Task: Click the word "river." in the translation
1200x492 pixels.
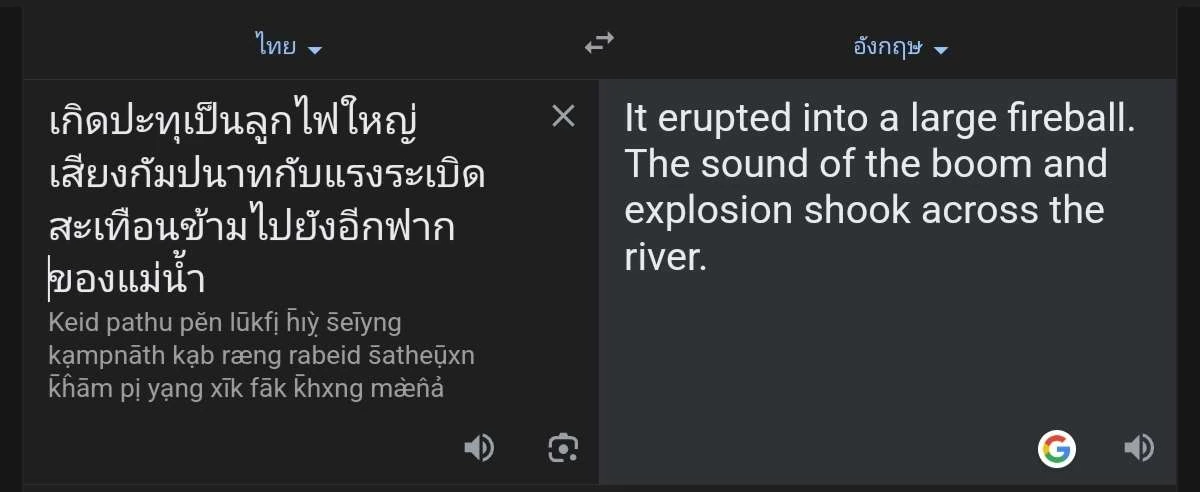Action: 666,257
